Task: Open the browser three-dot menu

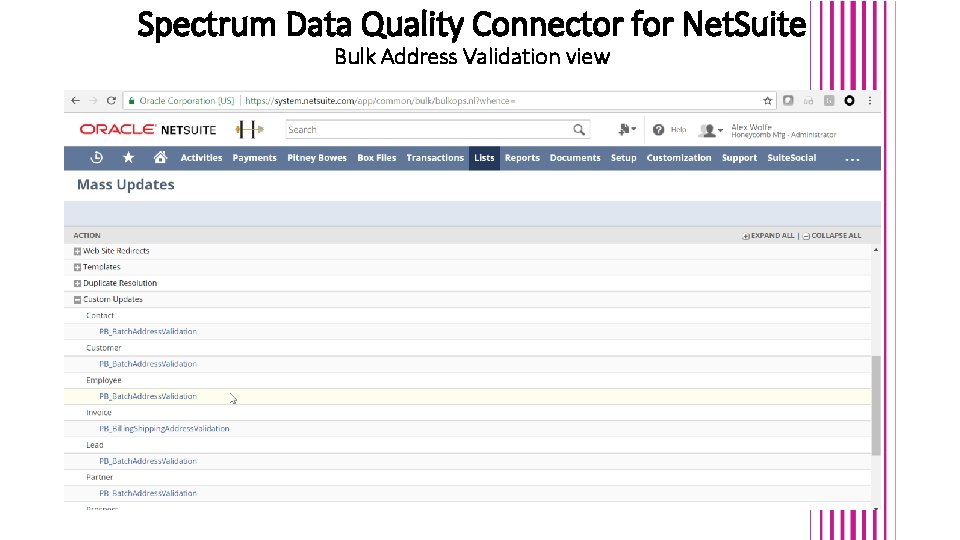Action: 870,100
